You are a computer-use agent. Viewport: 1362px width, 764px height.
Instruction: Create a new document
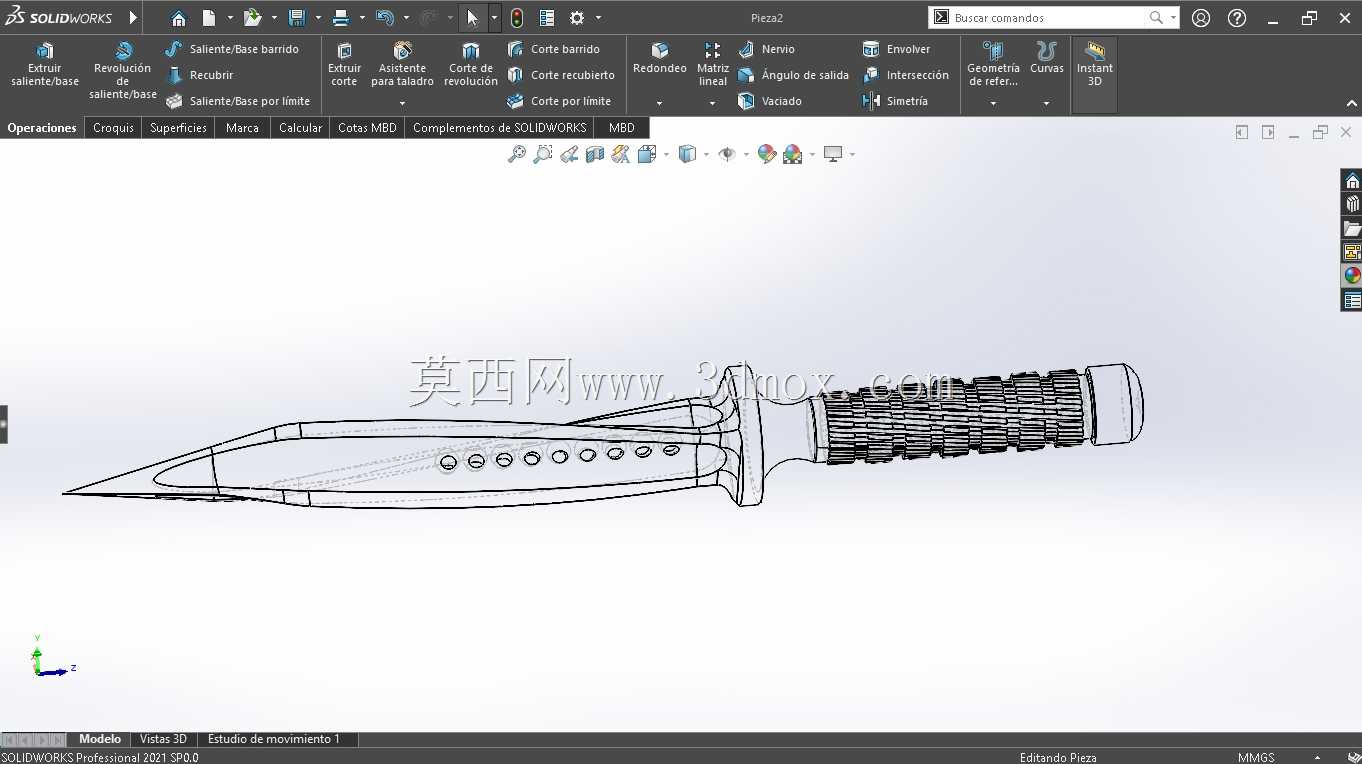point(209,18)
